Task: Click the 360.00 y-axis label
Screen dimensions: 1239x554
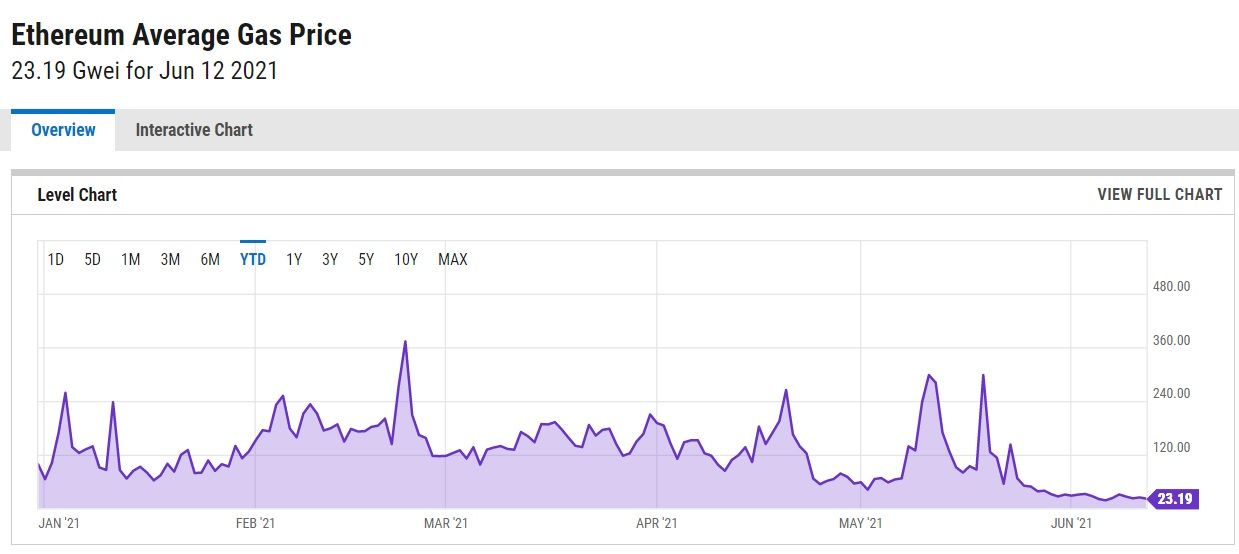Action: [x=1171, y=340]
